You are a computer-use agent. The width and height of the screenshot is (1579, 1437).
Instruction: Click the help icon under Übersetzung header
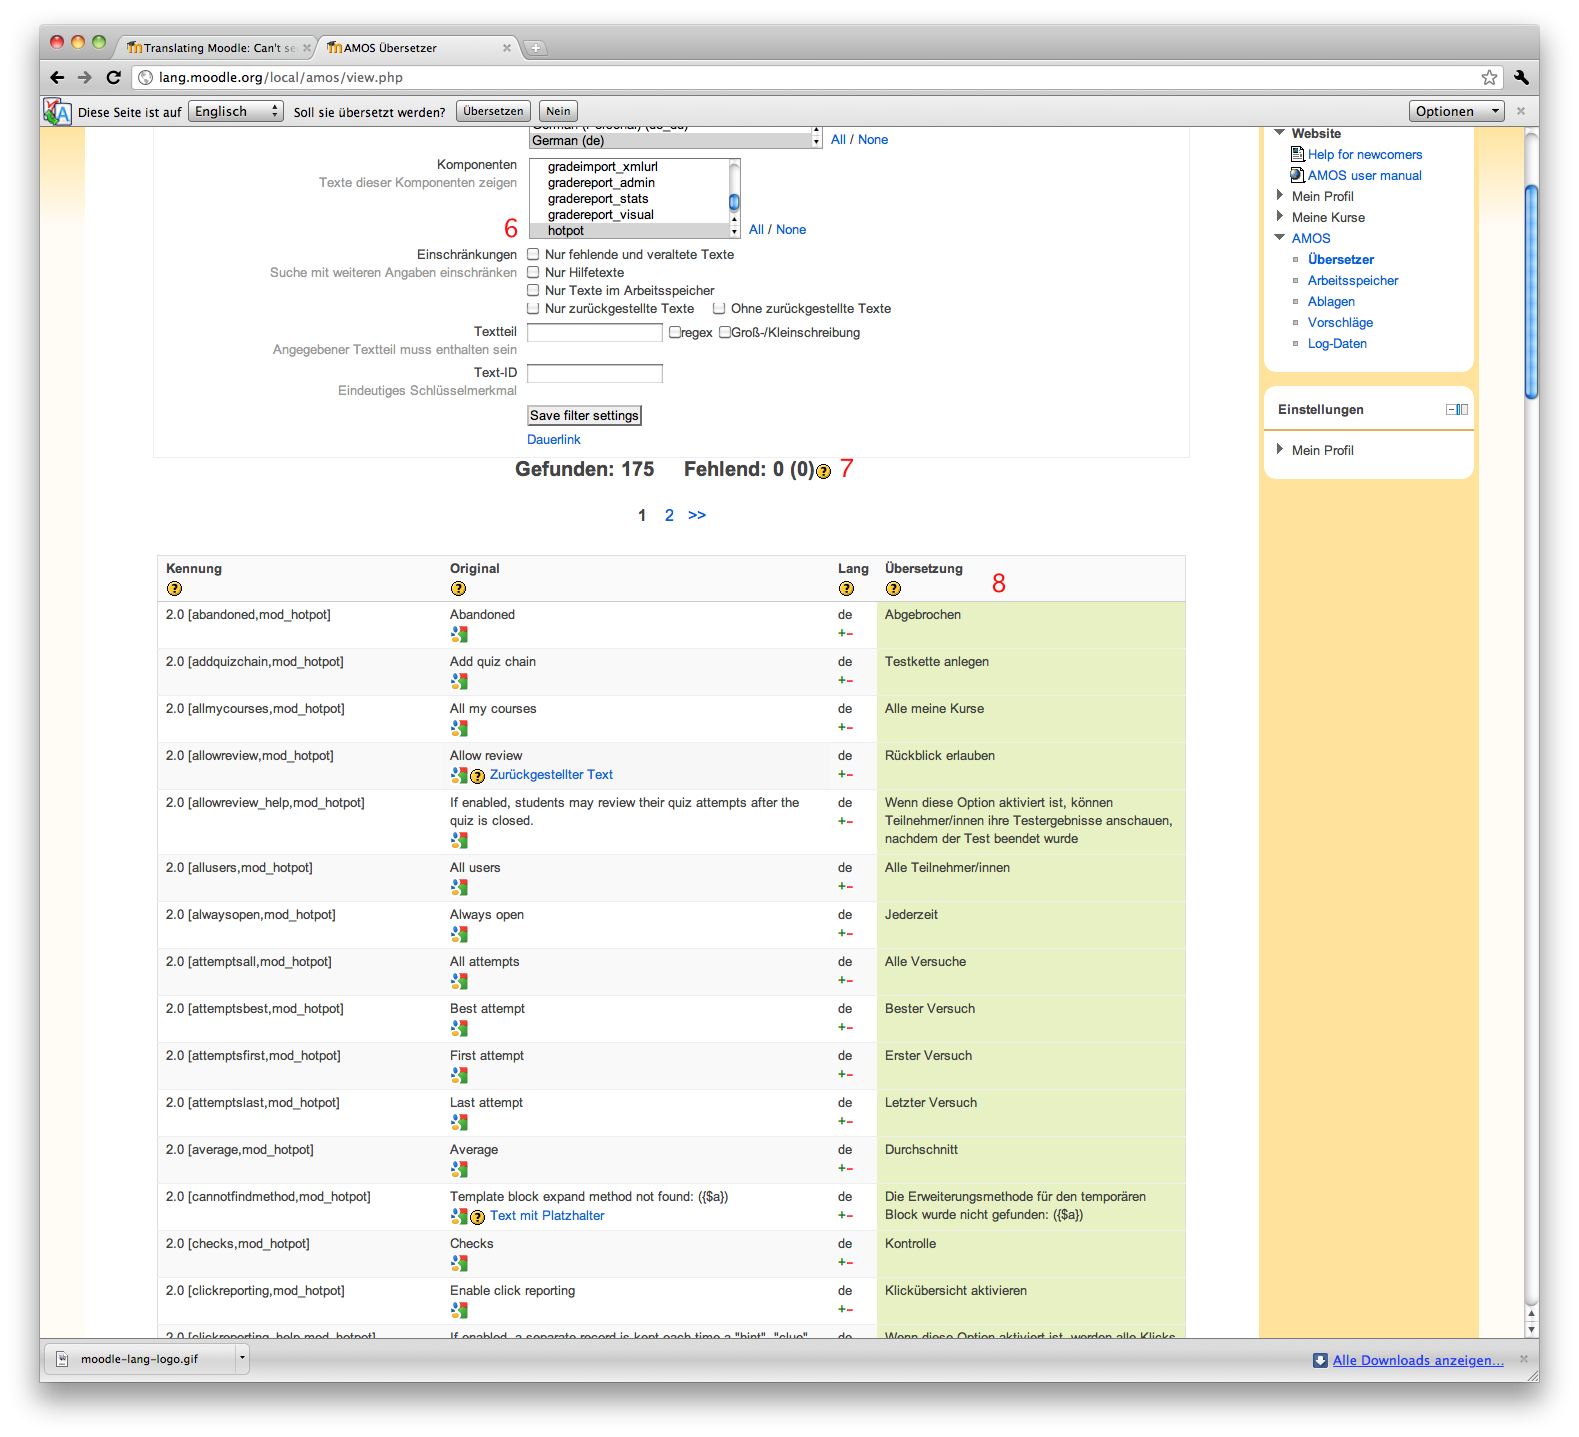click(x=893, y=589)
